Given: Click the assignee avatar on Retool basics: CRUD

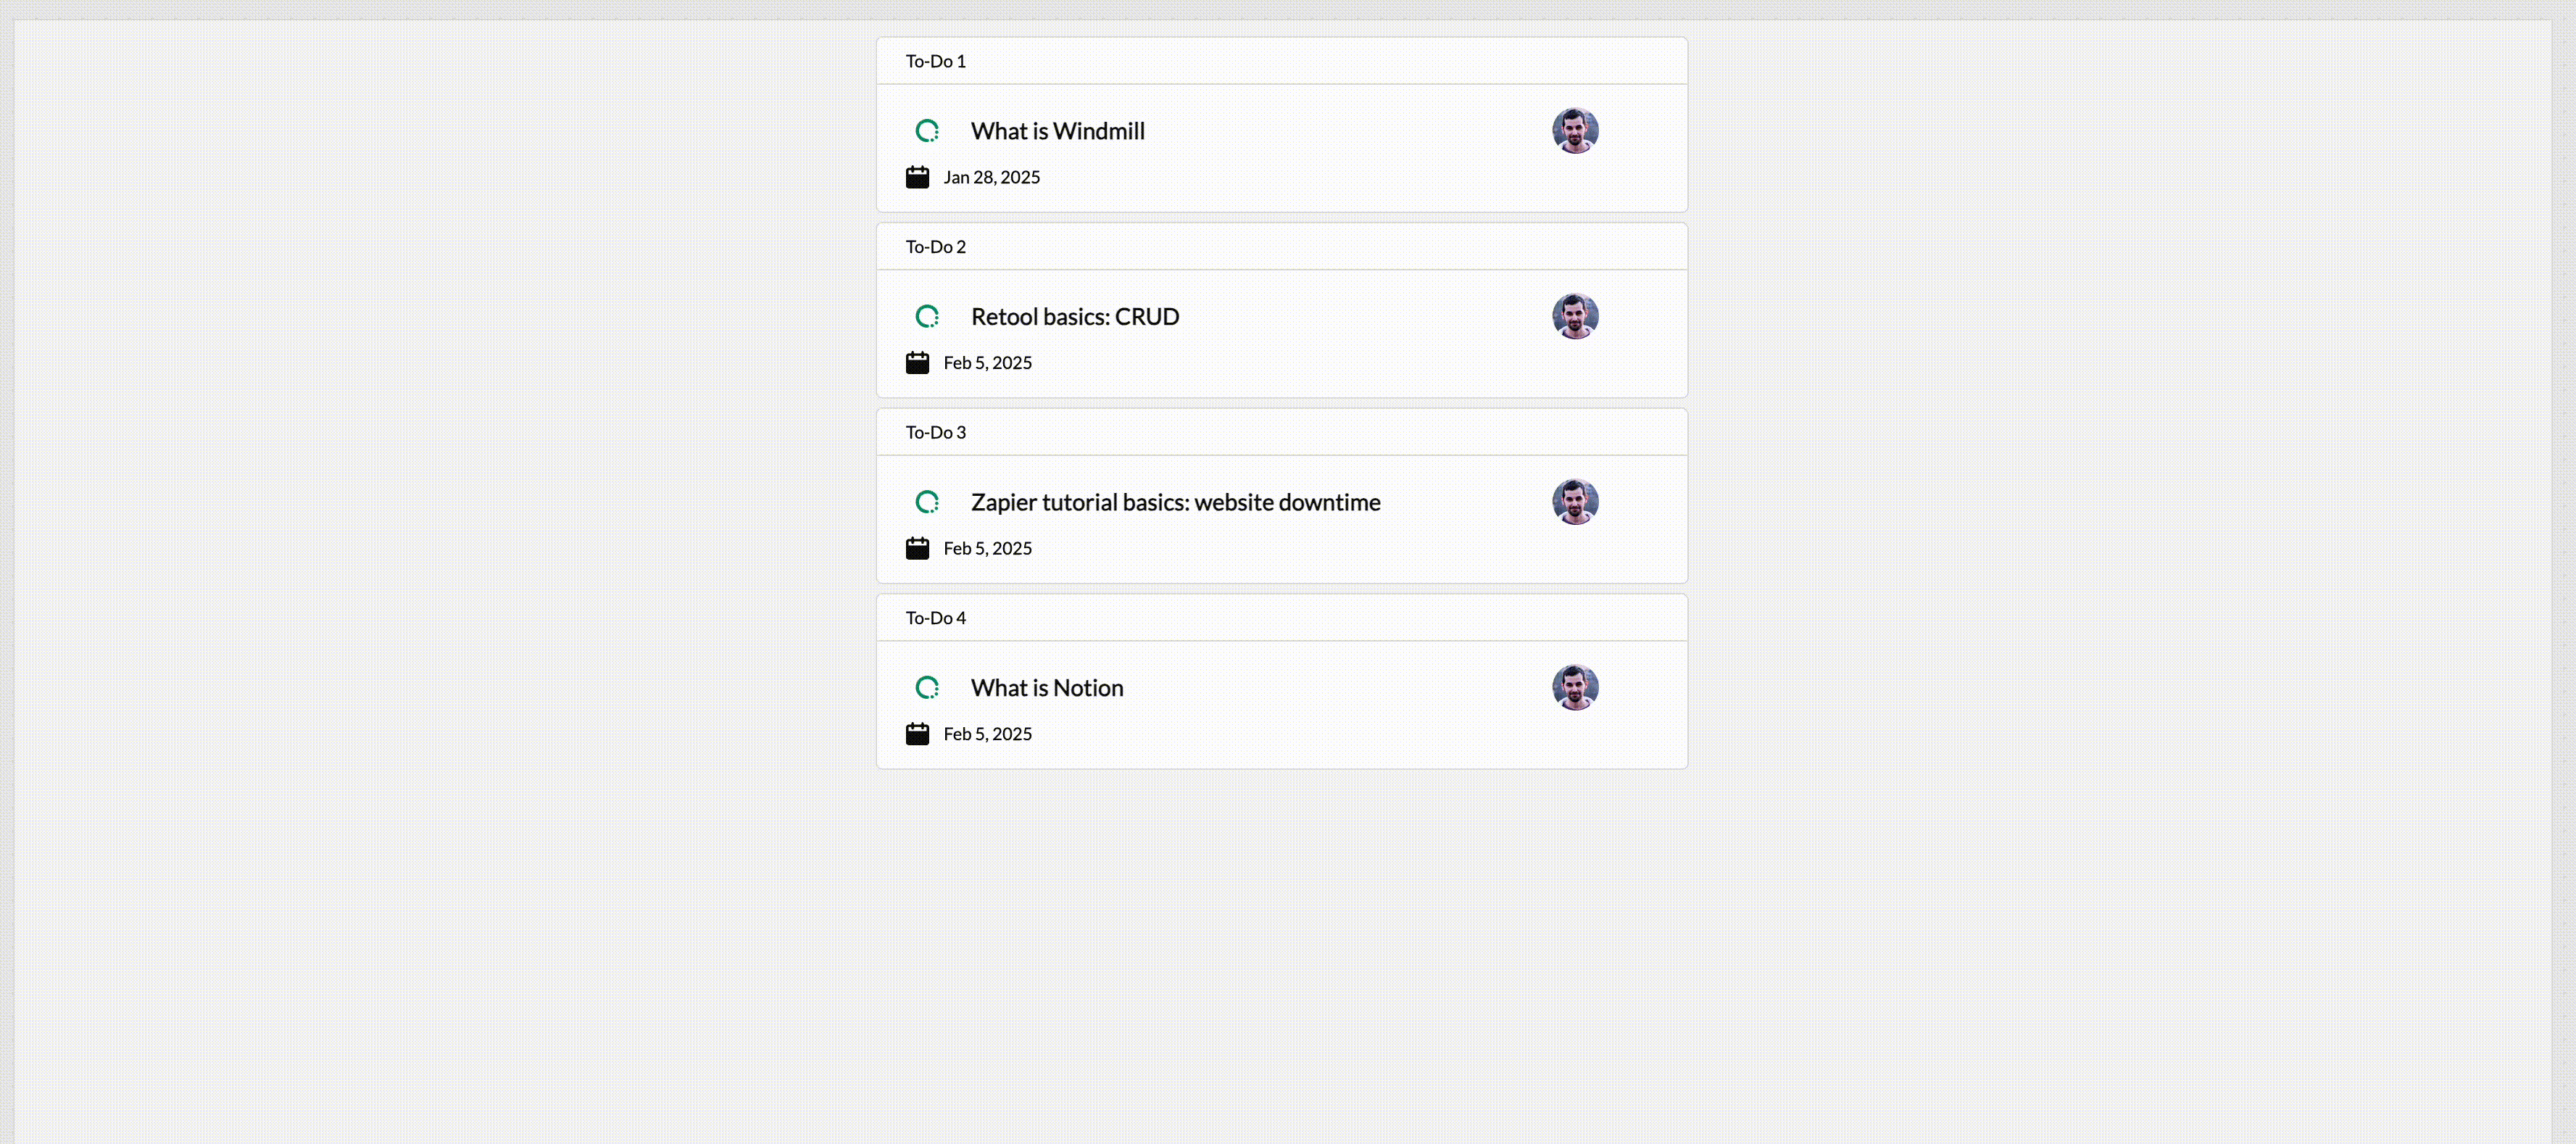Looking at the screenshot, I should [1575, 316].
